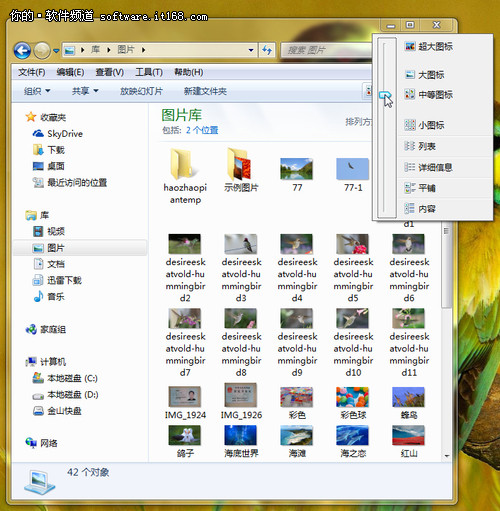Viewport: 500px width, 511px height.
Task: Open 收藏夹 favorites in sidebar
Action: [x=46, y=117]
